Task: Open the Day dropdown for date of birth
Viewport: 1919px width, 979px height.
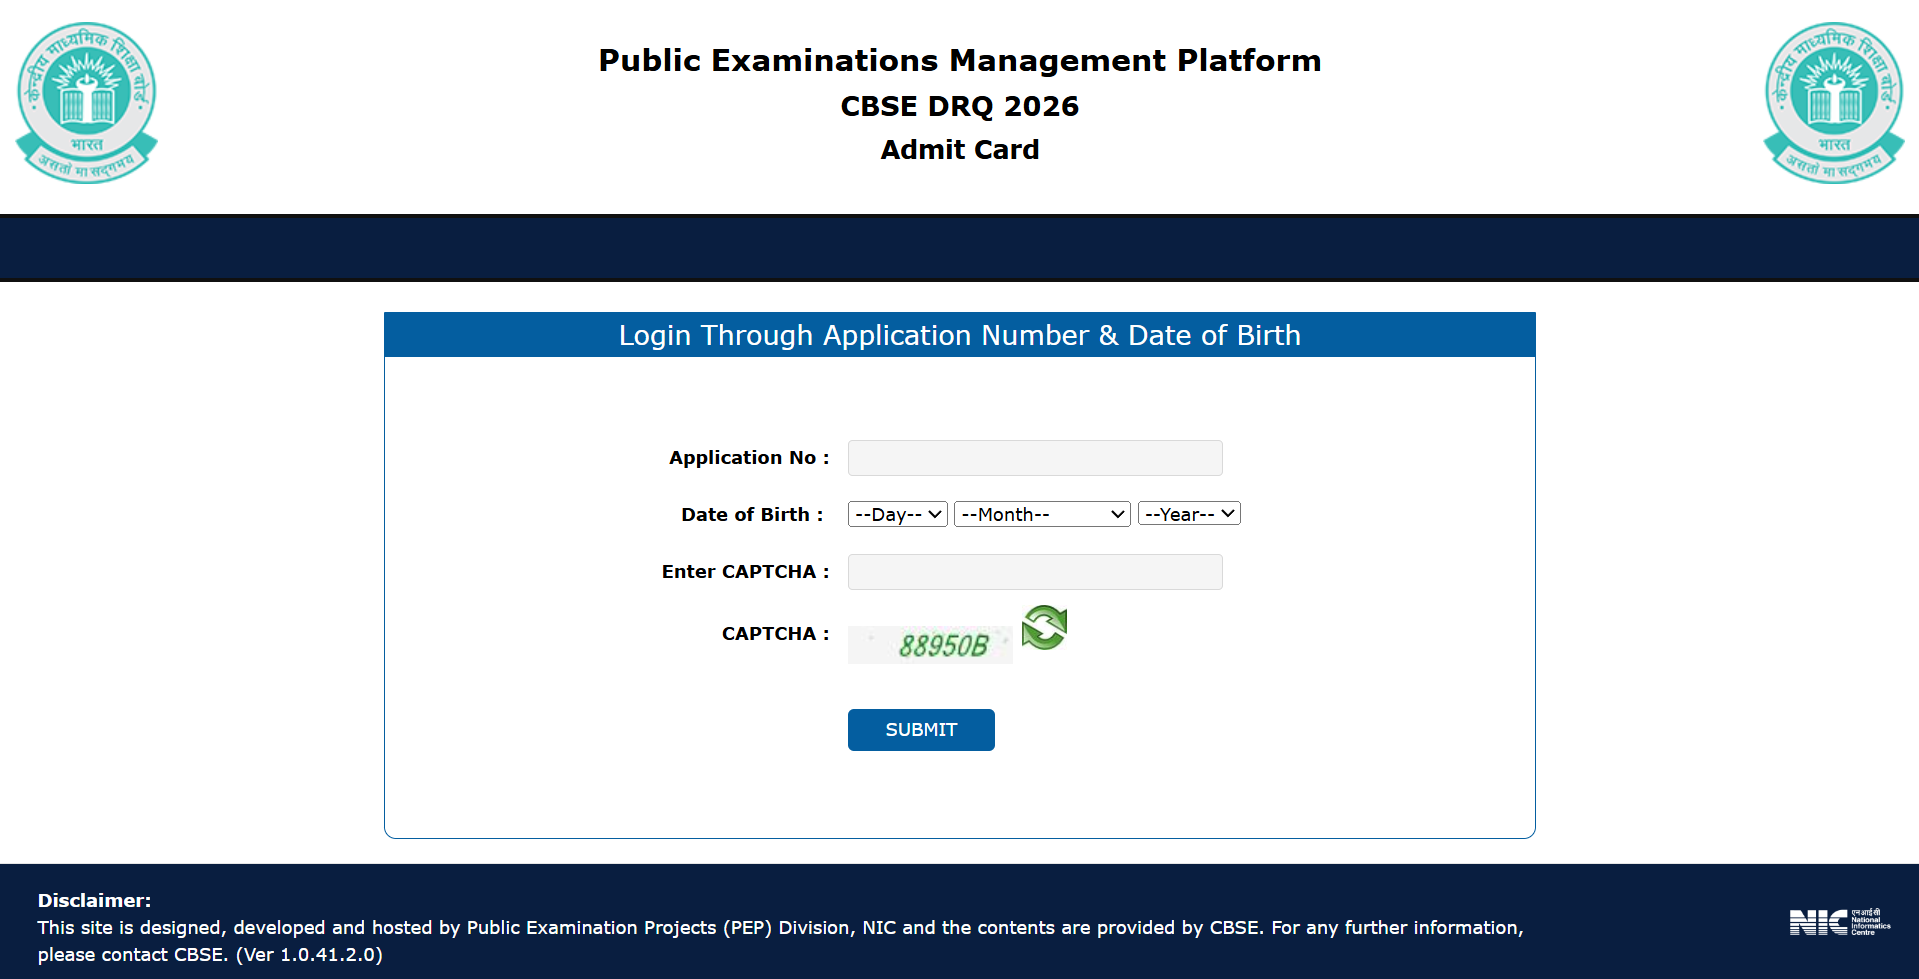Action: tap(897, 514)
